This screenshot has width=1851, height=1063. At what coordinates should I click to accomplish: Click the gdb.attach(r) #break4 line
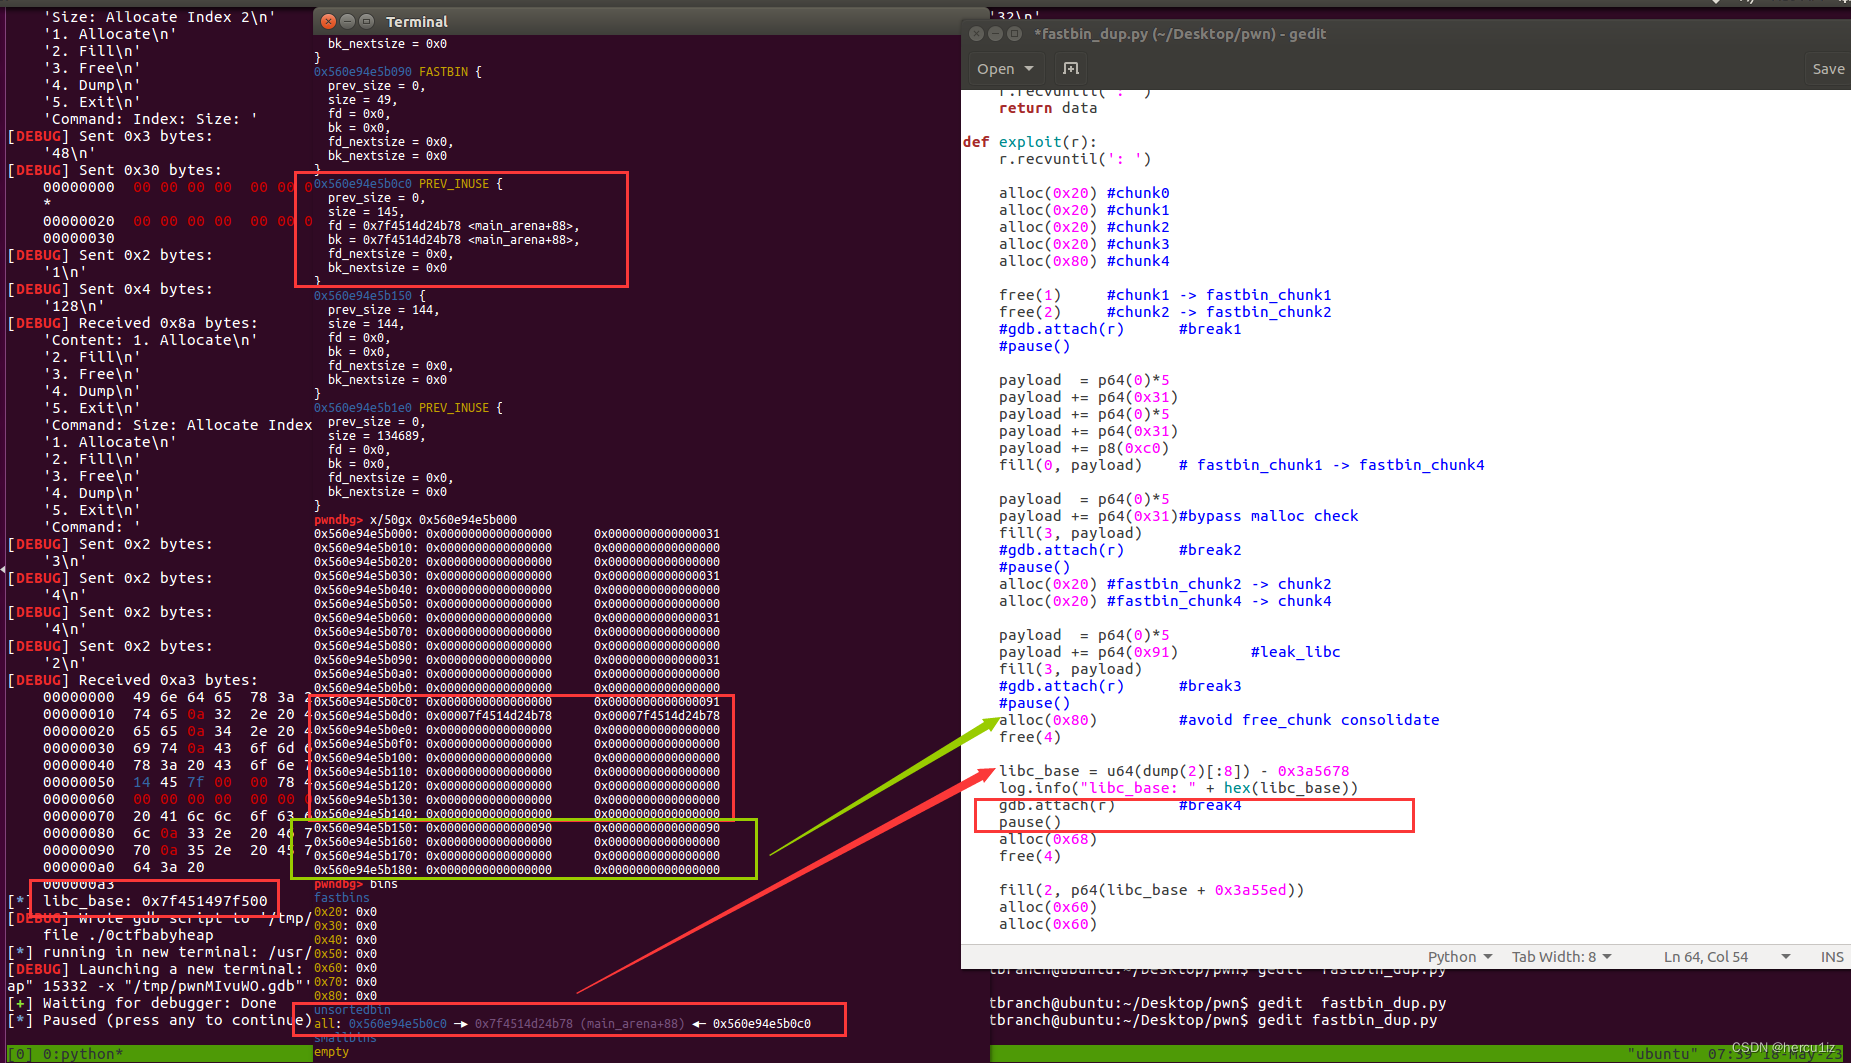click(1119, 805)
